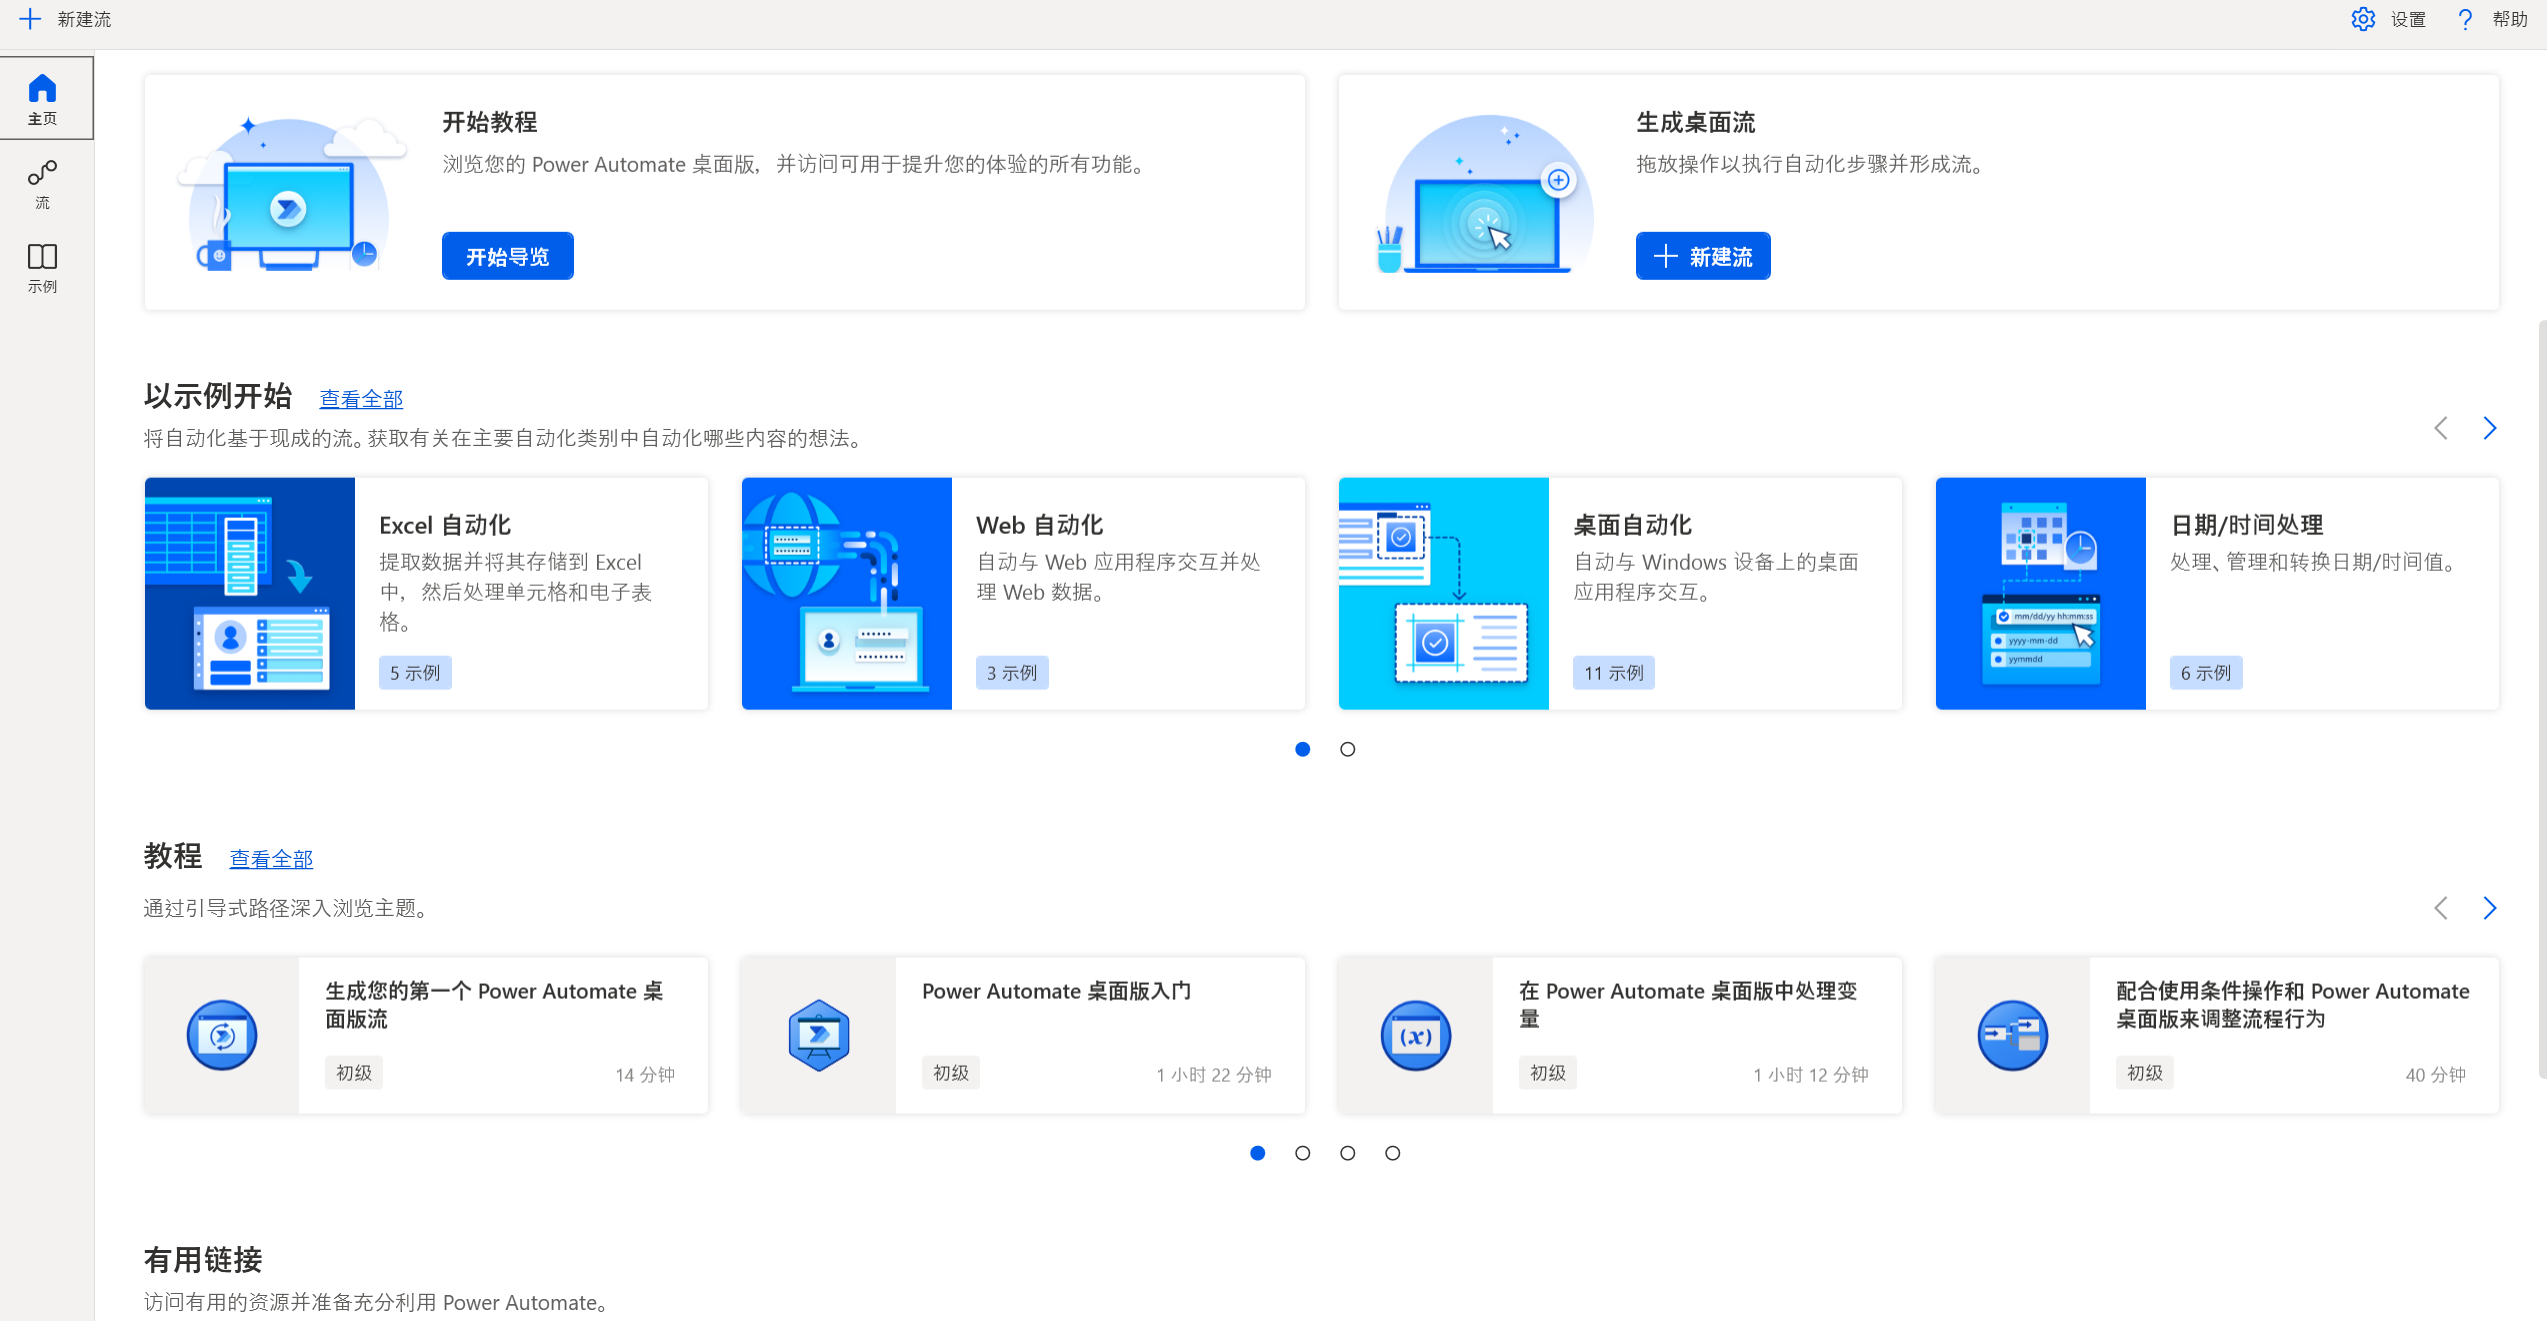Screen dimensions: 2547x1321
Task: Click the 设置 gear icon
Action: click(x=2362, y=19)
